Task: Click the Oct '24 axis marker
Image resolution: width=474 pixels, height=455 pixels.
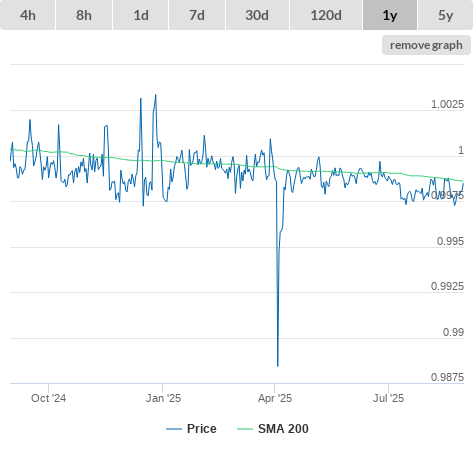Action: click(x=48, y=398)
